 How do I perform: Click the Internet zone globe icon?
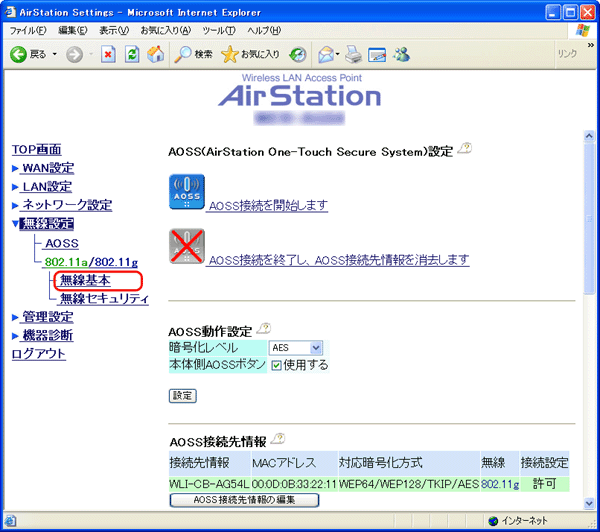(493, 521)
